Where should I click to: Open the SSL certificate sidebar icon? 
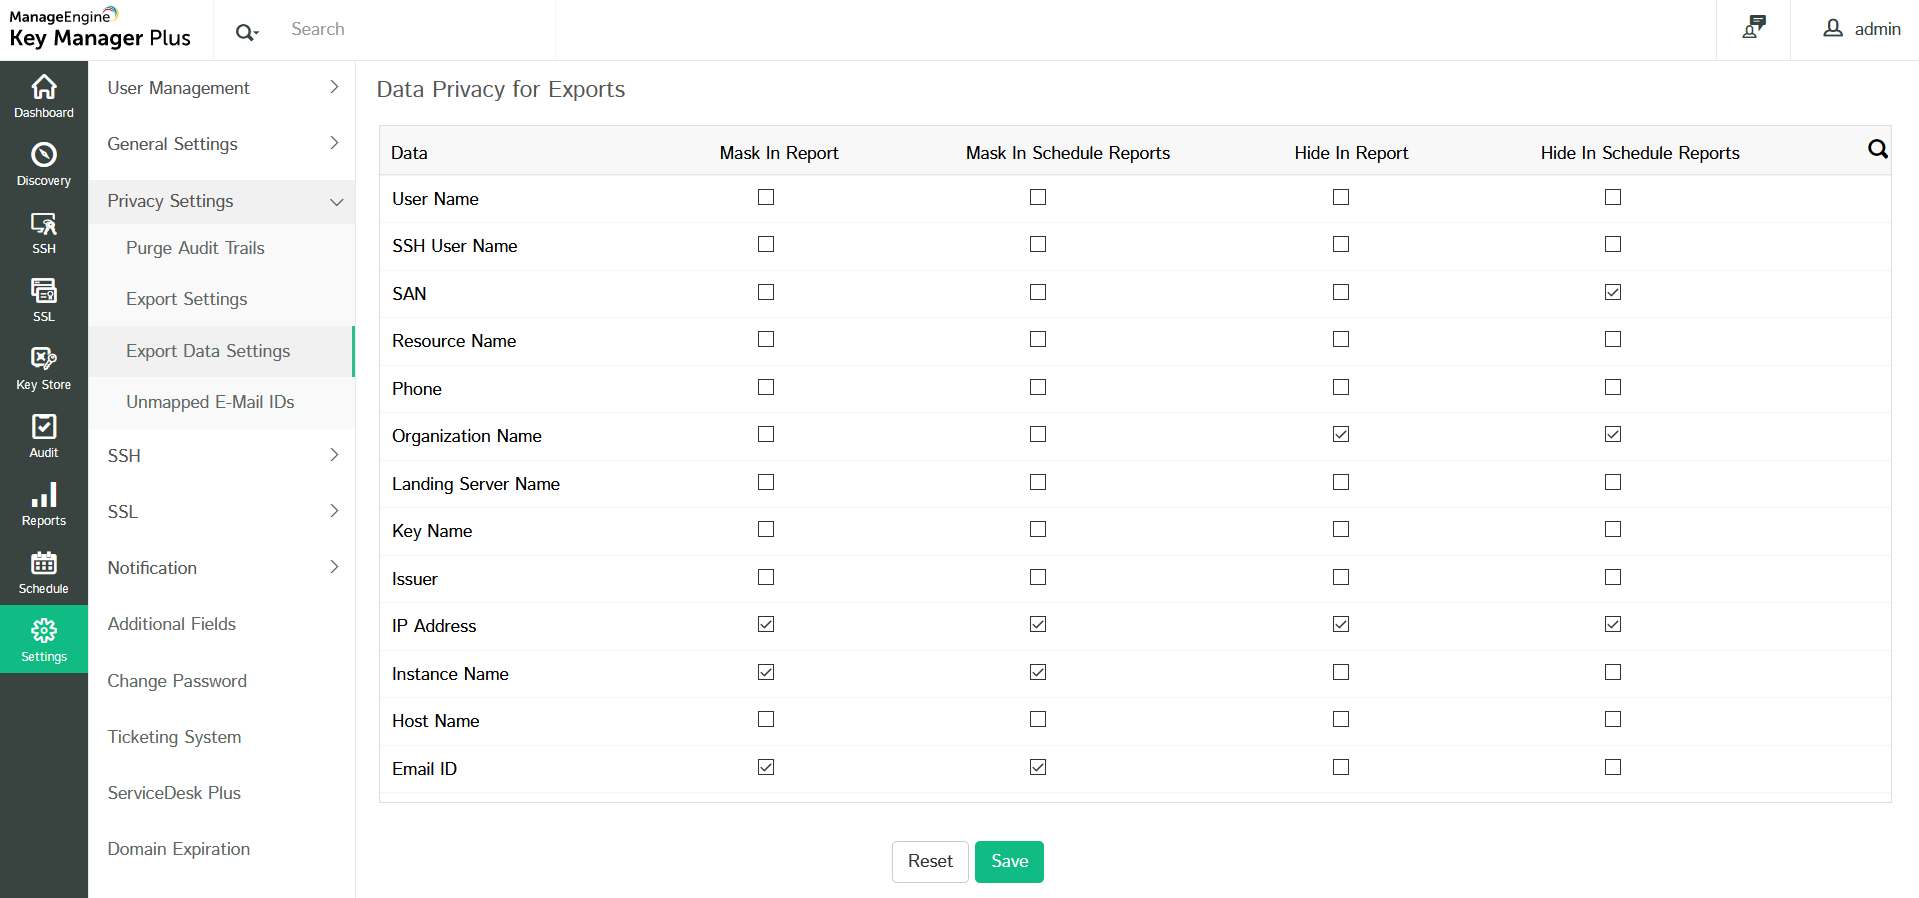tap(44, 292)
